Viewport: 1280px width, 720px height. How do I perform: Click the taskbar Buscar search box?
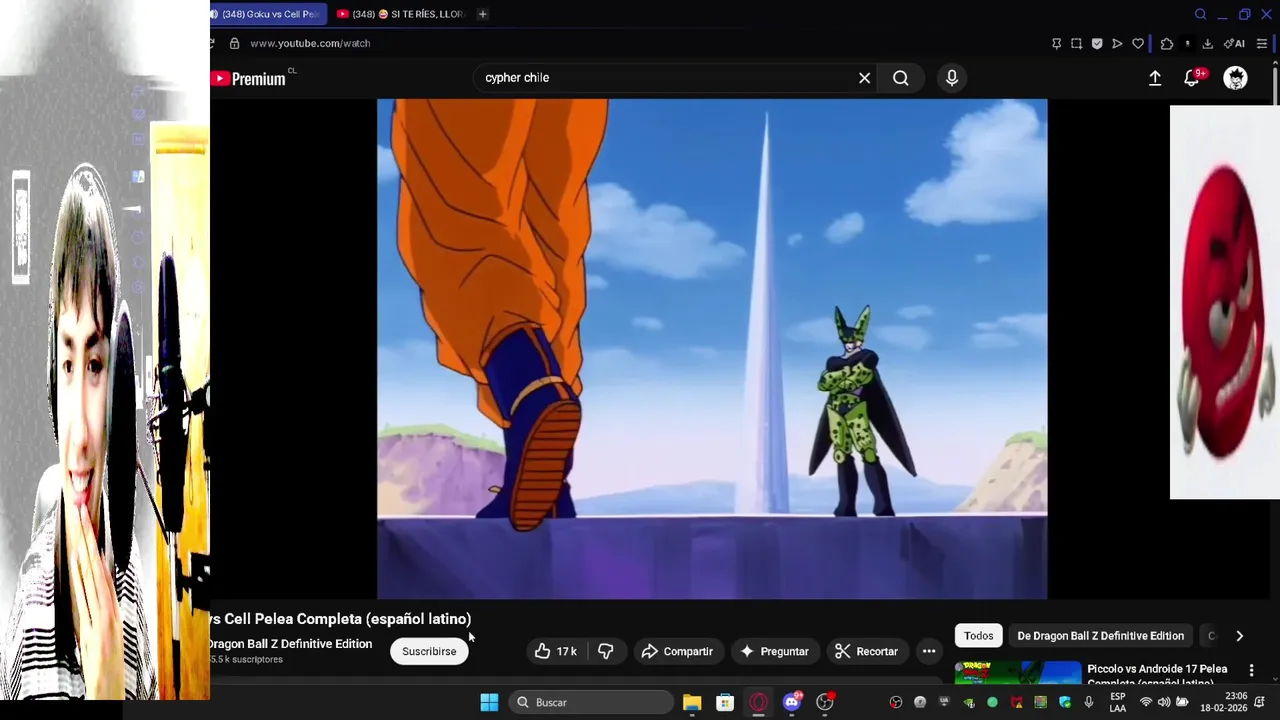(591, 702)
